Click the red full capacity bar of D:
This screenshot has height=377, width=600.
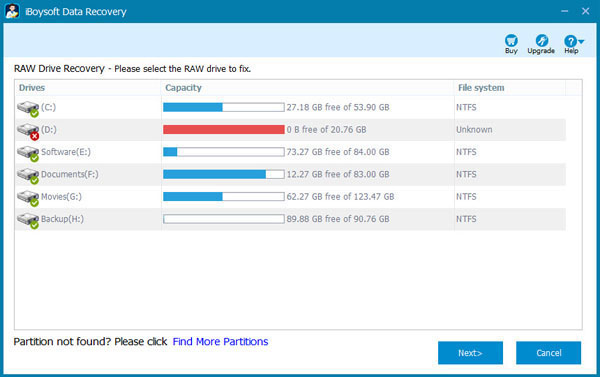[x=224, y=130]
